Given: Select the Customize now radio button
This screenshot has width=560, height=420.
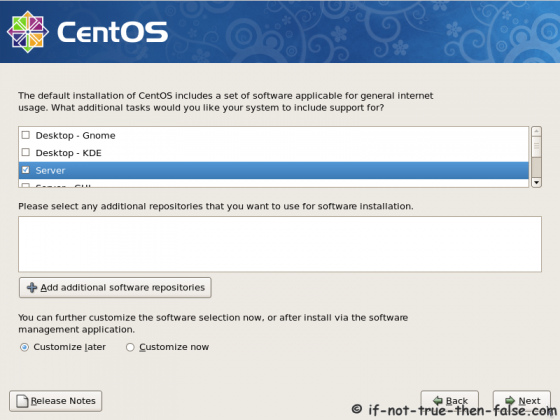Looking at the screenshot, I should pos(130,347).
